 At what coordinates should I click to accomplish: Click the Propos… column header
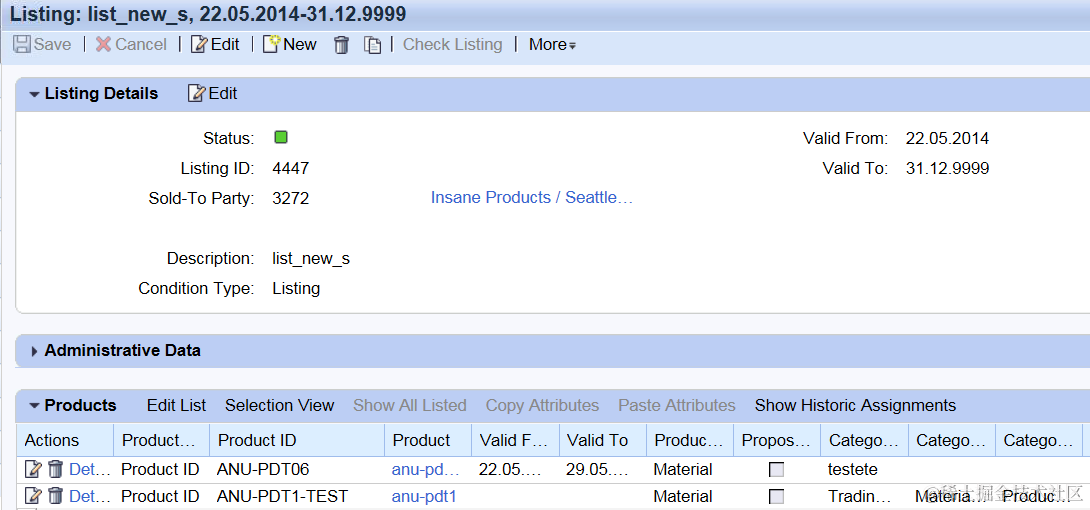coord(776,441)
